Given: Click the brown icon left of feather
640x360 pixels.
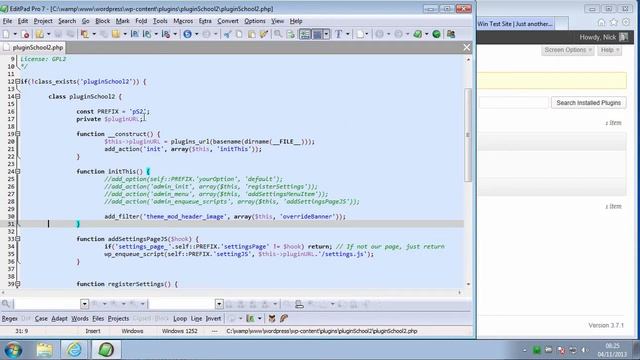Looking at the screenshot, I should coord(272,318).
